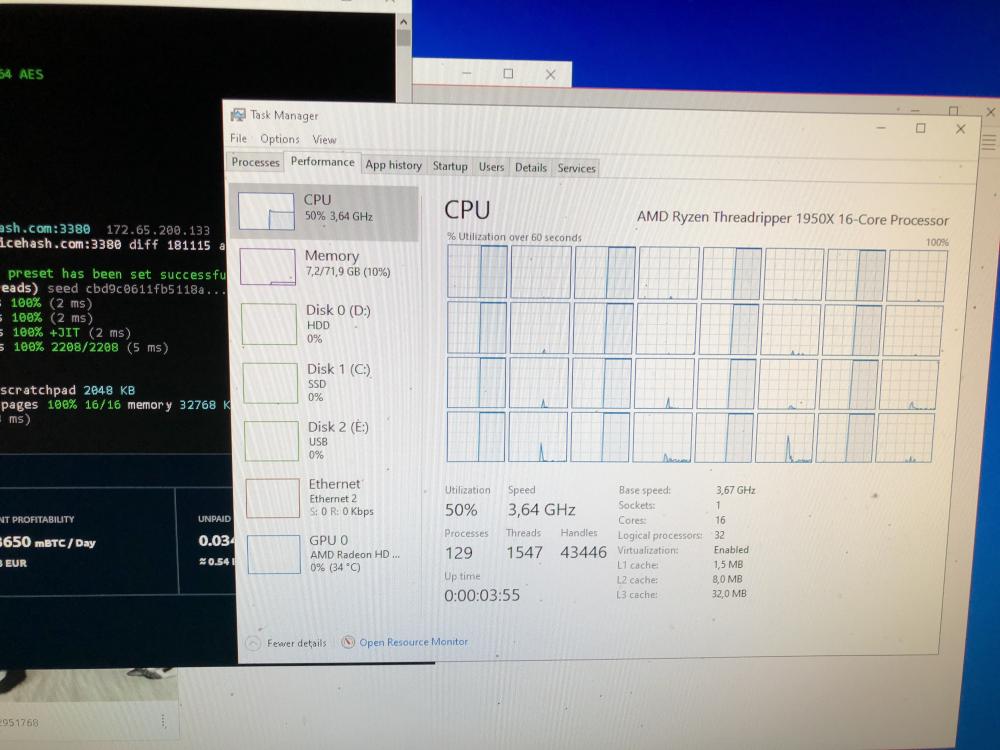Maximize the Task Manager window
The image size is (1000, 750).
[920, 128]
